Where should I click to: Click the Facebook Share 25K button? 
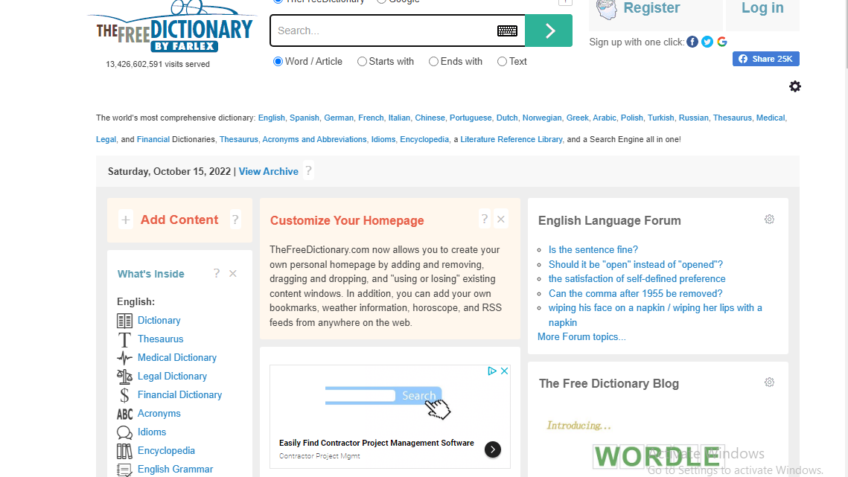[766, 59]
